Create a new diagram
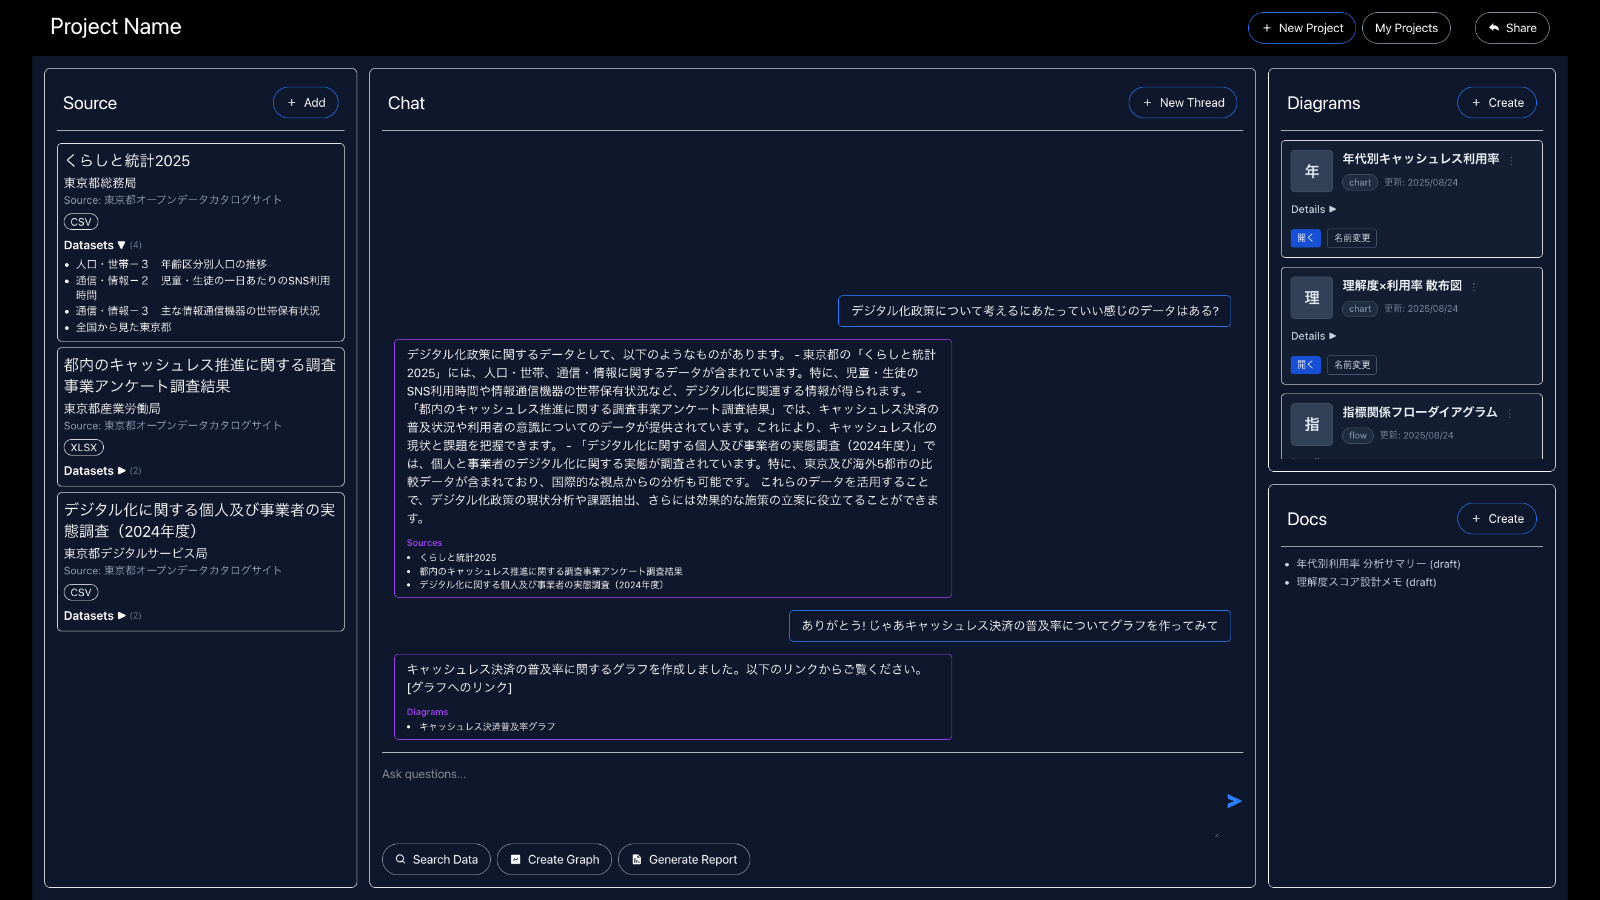This screenshot has width=1600, height=900. pos(1497,103)
